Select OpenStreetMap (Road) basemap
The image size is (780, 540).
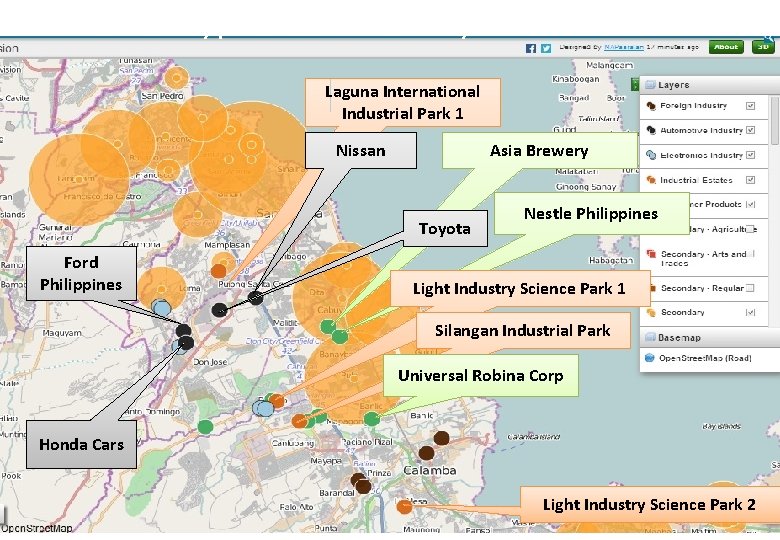tap(705, 358)
